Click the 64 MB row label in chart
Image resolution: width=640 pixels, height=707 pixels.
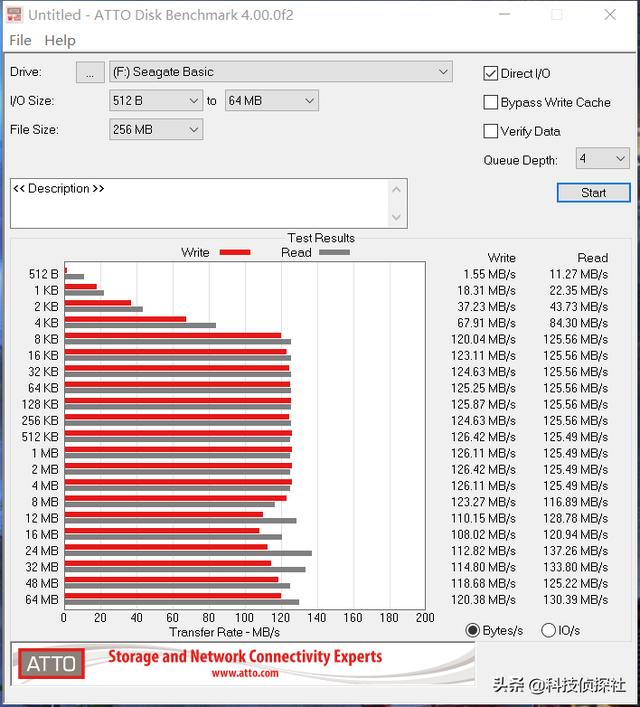point(41,599)
